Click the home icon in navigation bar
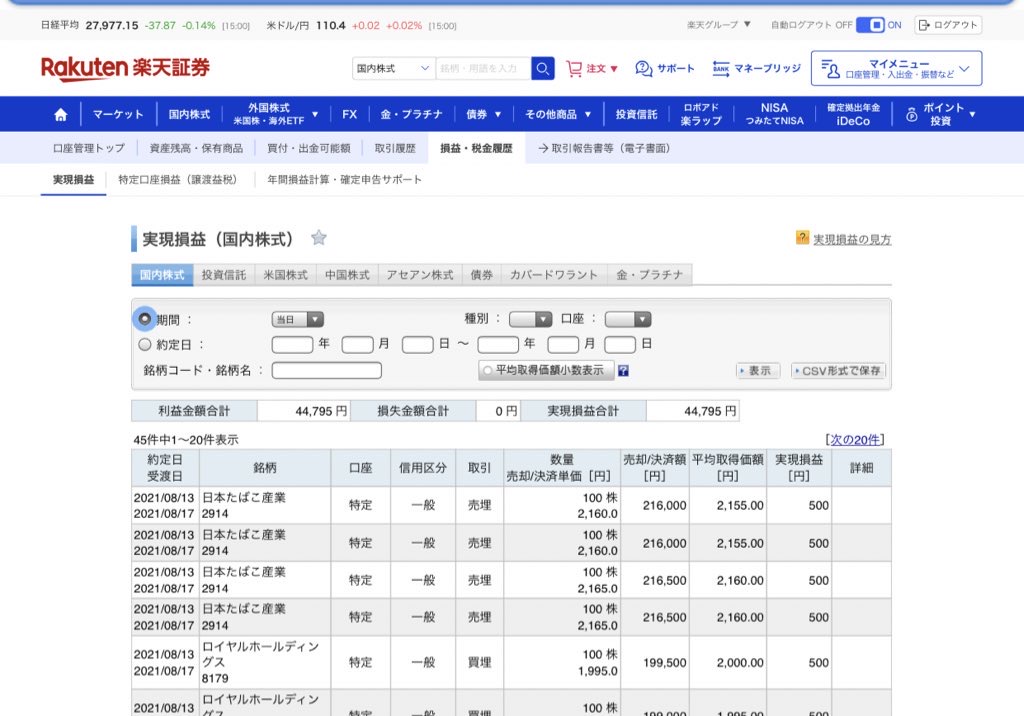The image size is (1024, 716). click(60, 115)
